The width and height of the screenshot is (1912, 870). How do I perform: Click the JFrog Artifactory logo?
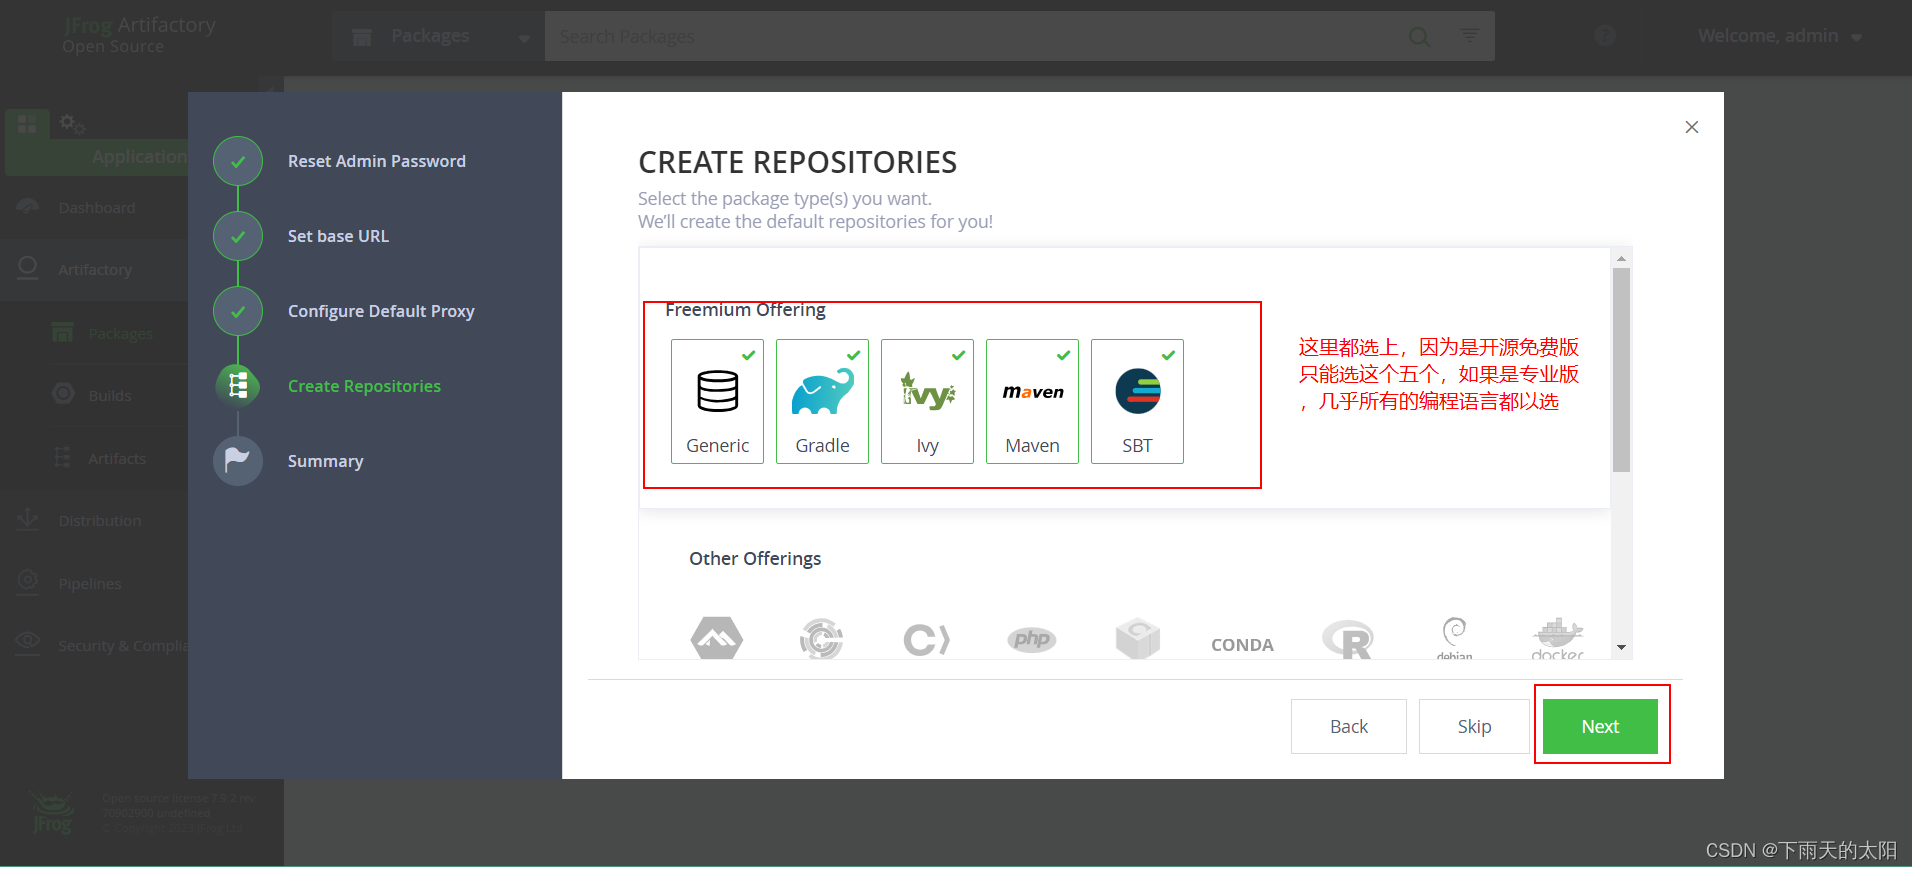139,34
